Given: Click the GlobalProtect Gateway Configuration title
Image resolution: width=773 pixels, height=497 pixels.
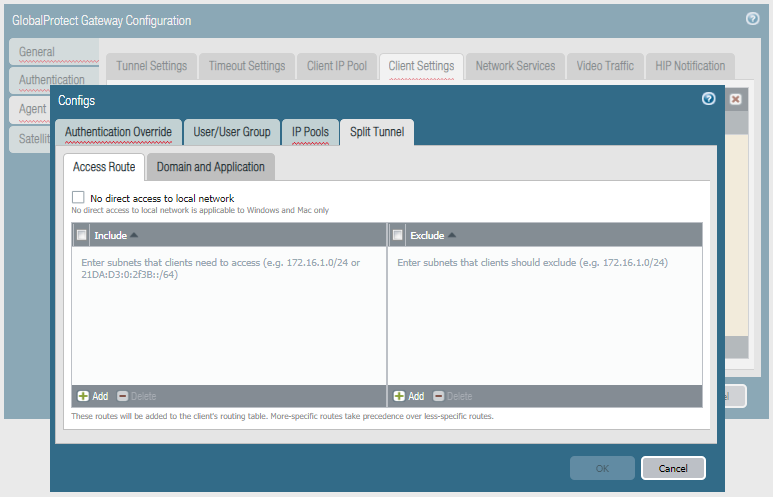Looking at the screenshot, I should point(102,20).
